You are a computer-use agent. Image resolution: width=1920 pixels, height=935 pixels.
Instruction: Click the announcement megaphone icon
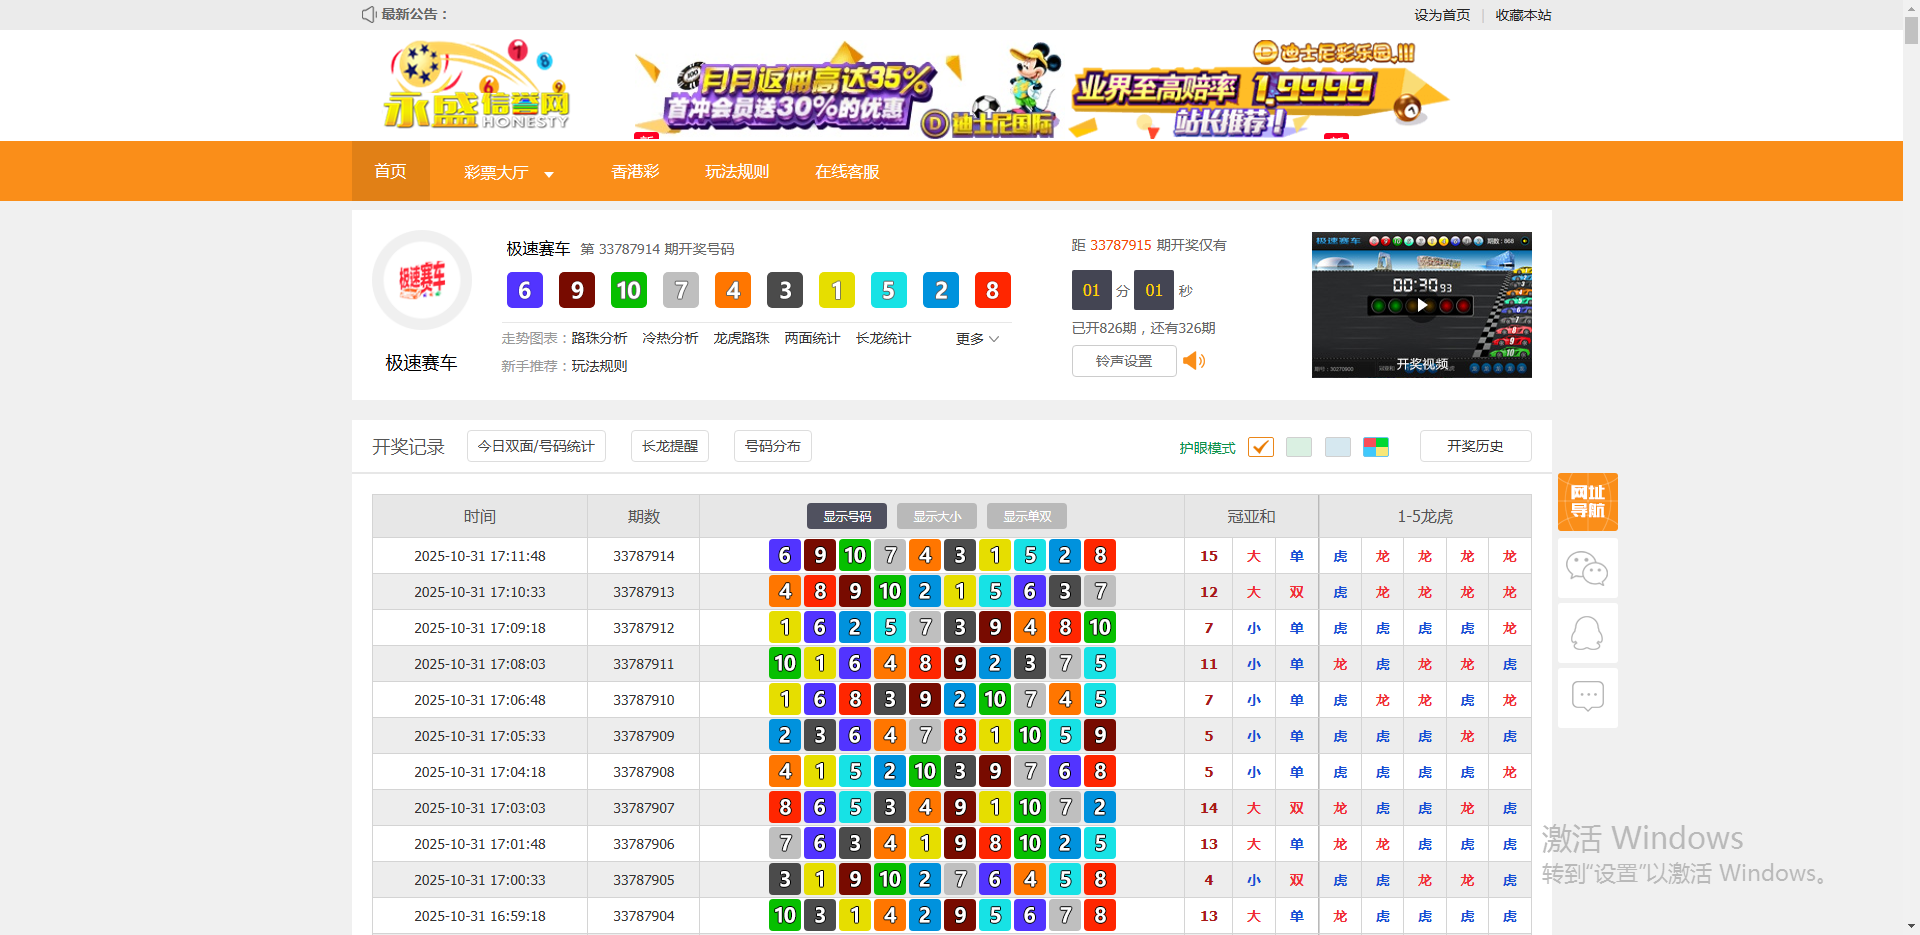[x=368, y=14]
